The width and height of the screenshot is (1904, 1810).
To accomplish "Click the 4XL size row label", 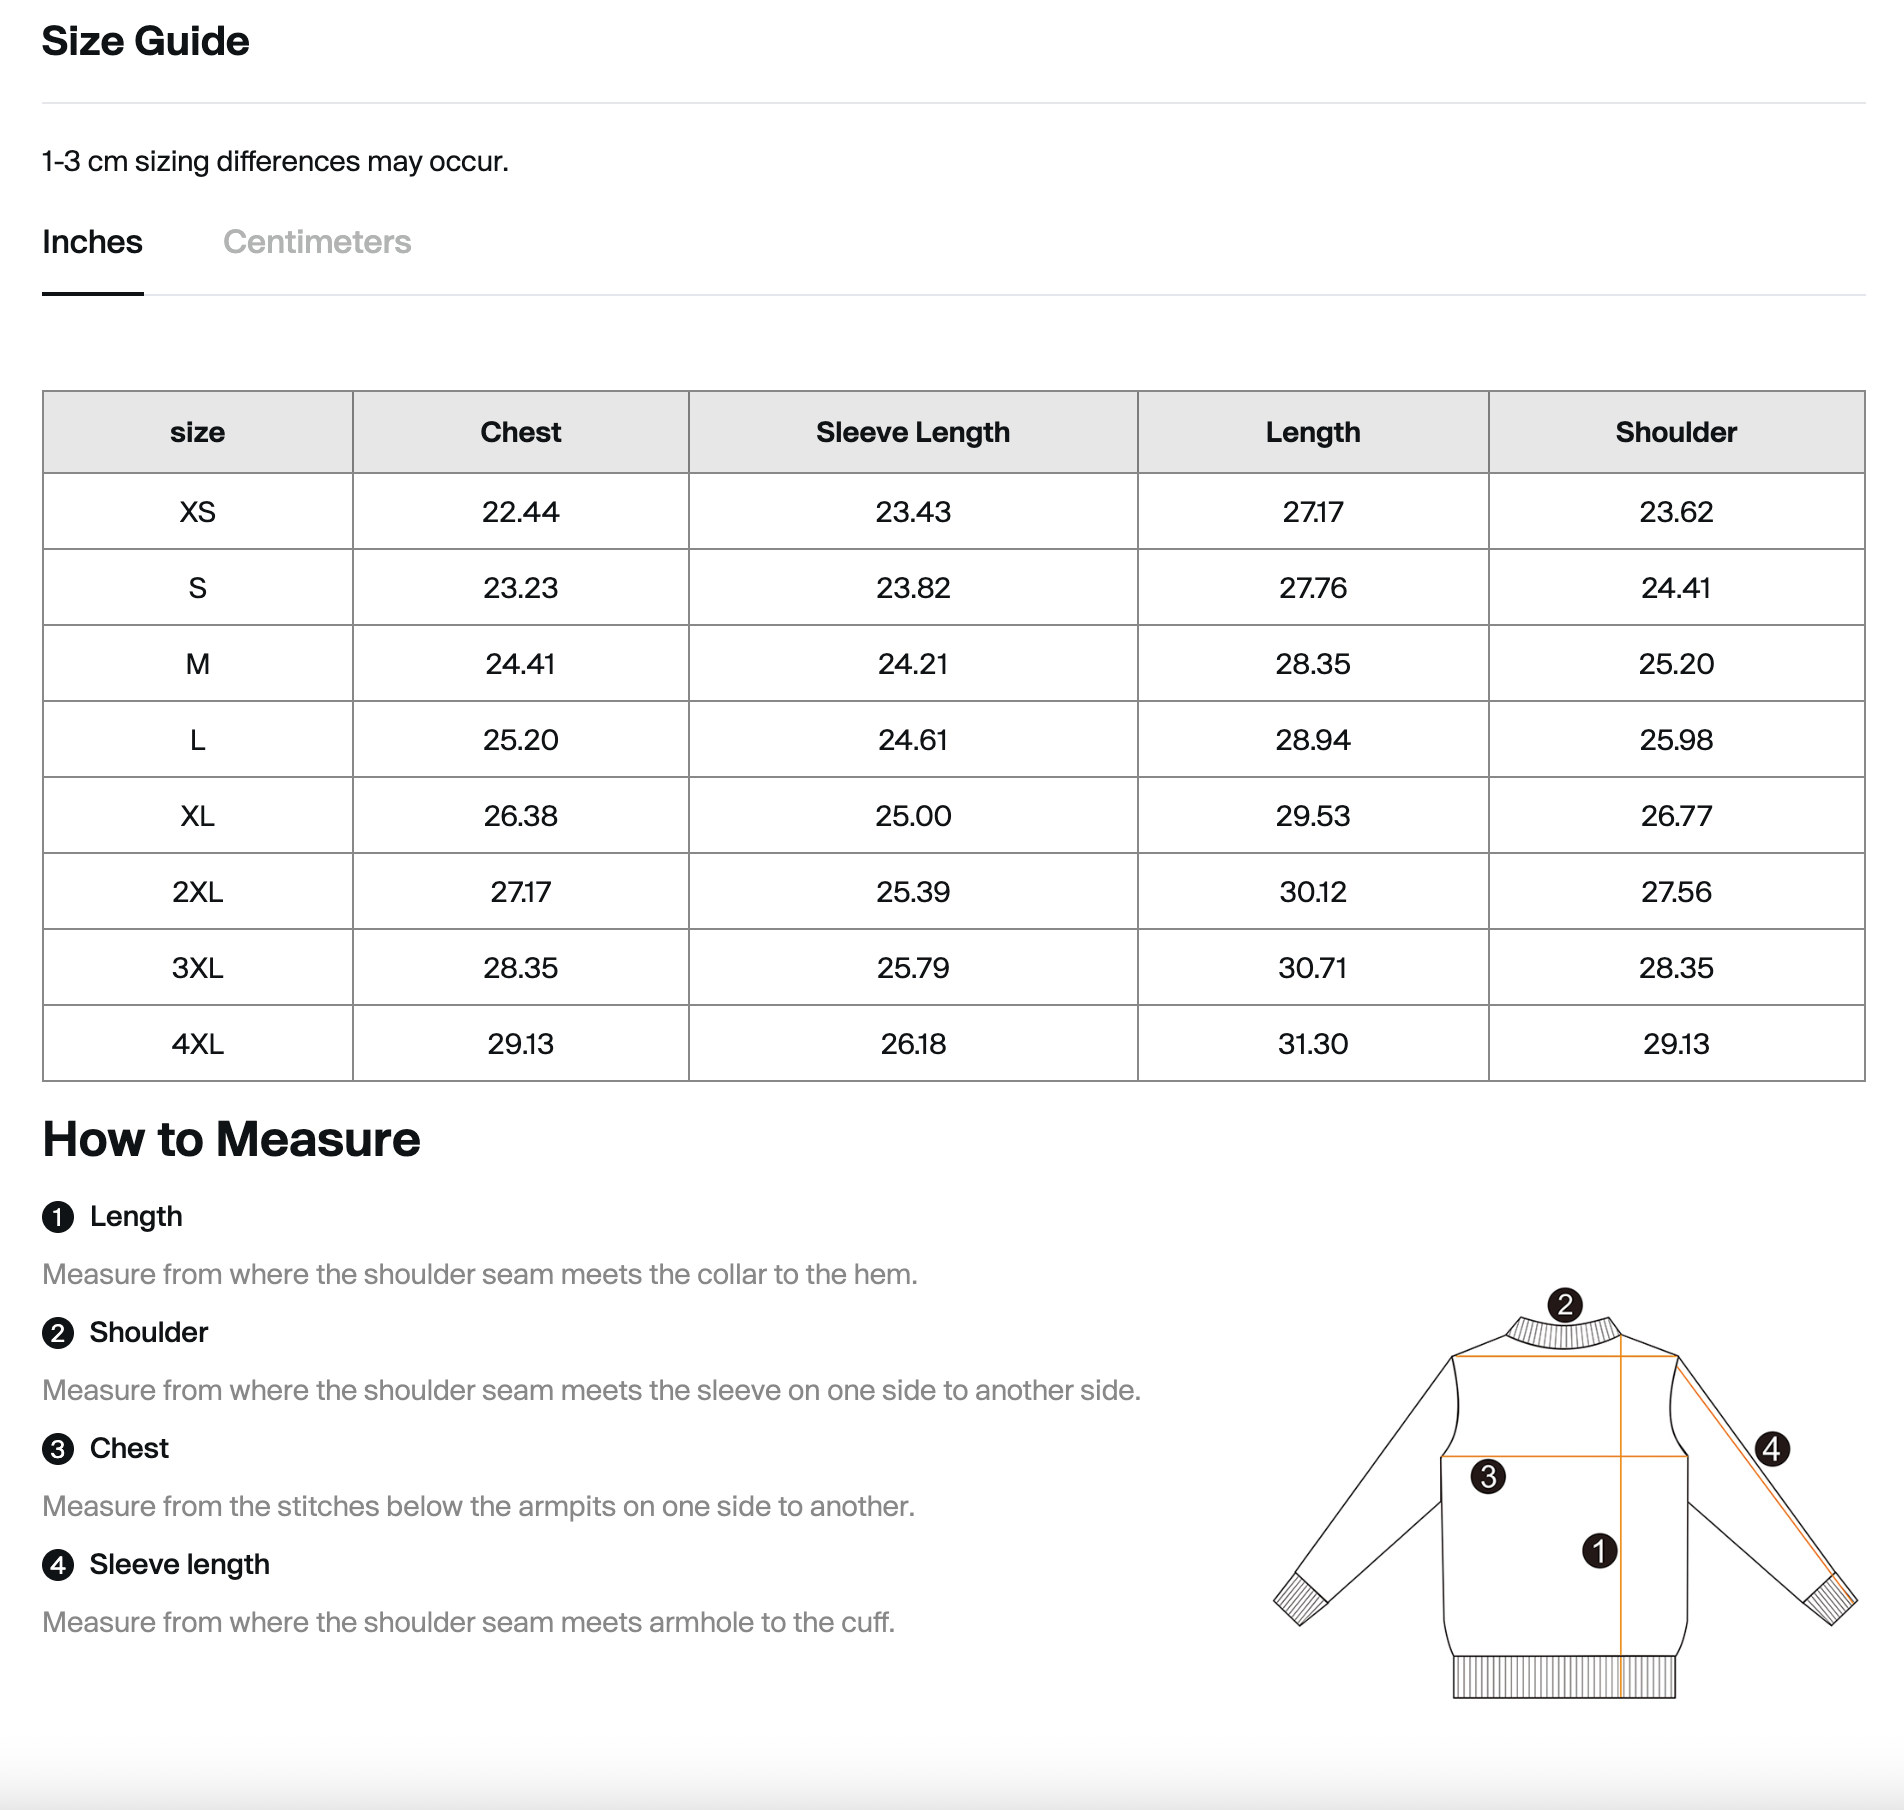I will click(x=197, y=1044).
